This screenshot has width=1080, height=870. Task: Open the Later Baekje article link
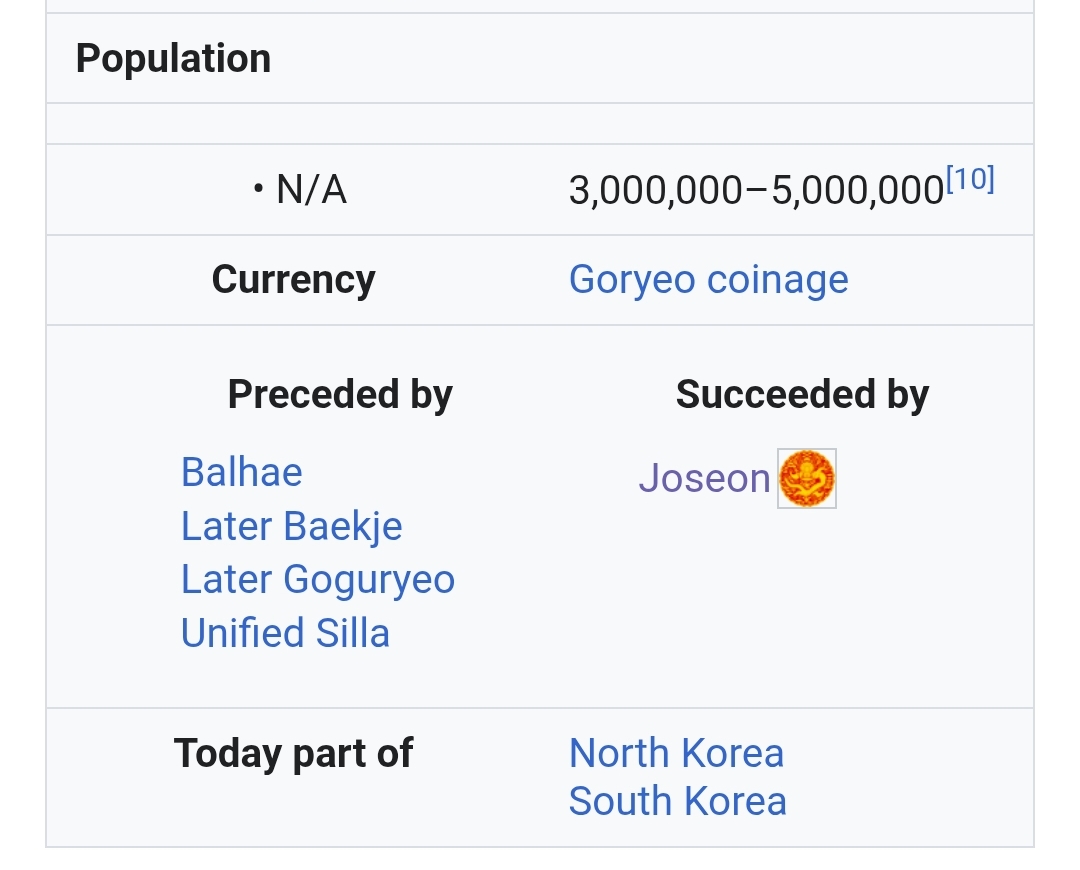tap(291, 526)
